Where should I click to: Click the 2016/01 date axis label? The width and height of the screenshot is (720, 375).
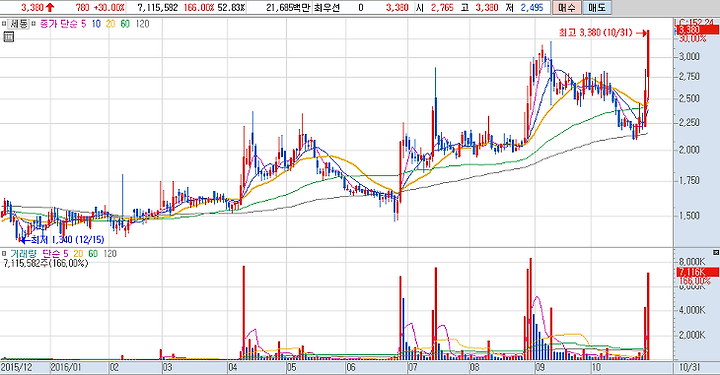[x=65, y=367]
